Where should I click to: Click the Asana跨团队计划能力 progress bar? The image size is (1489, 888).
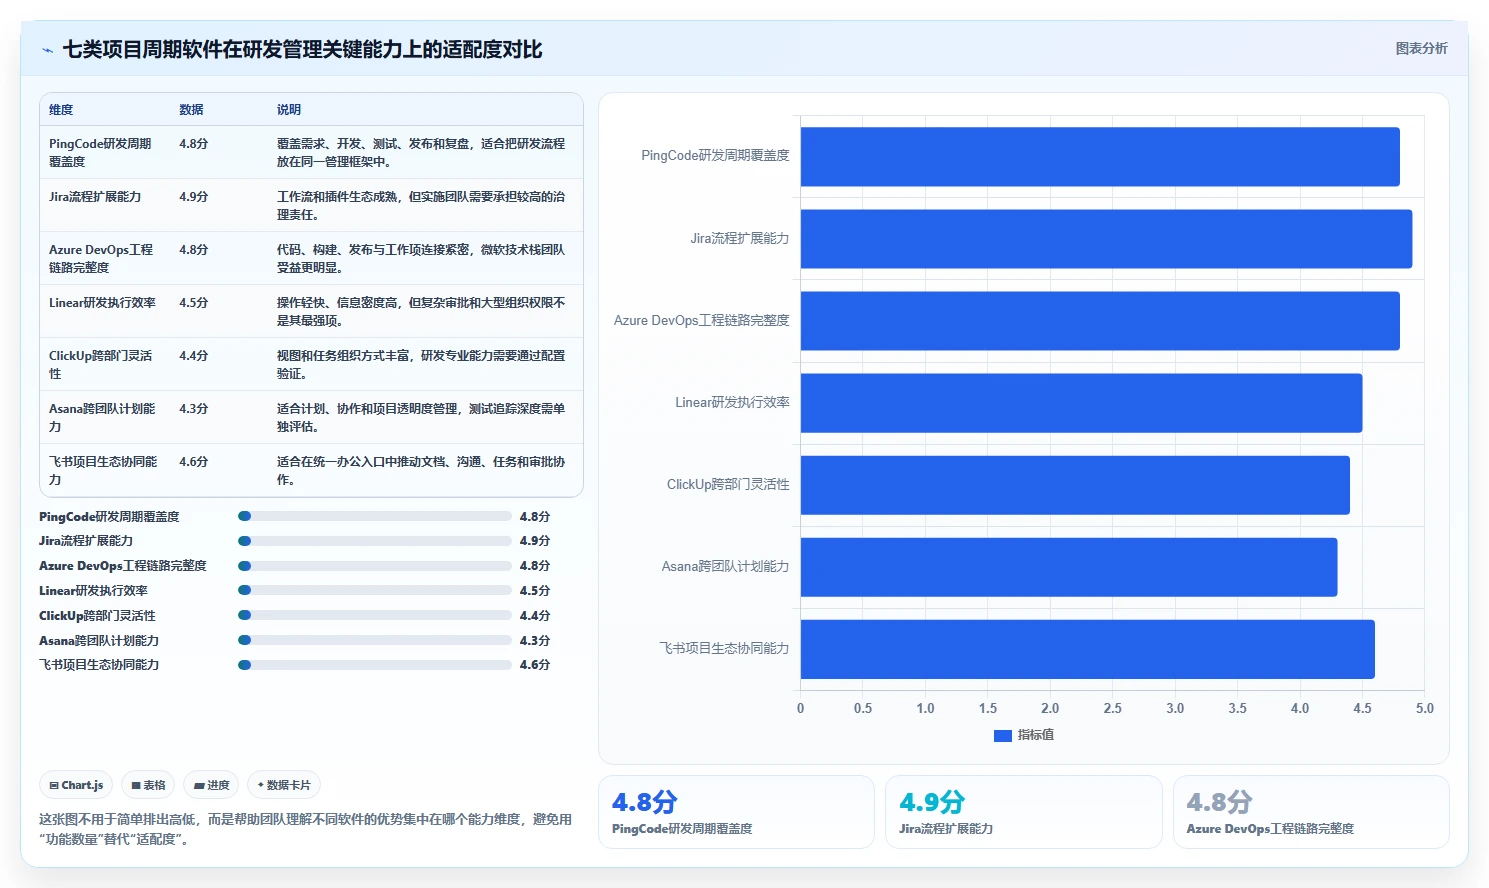tap(375, 640)
